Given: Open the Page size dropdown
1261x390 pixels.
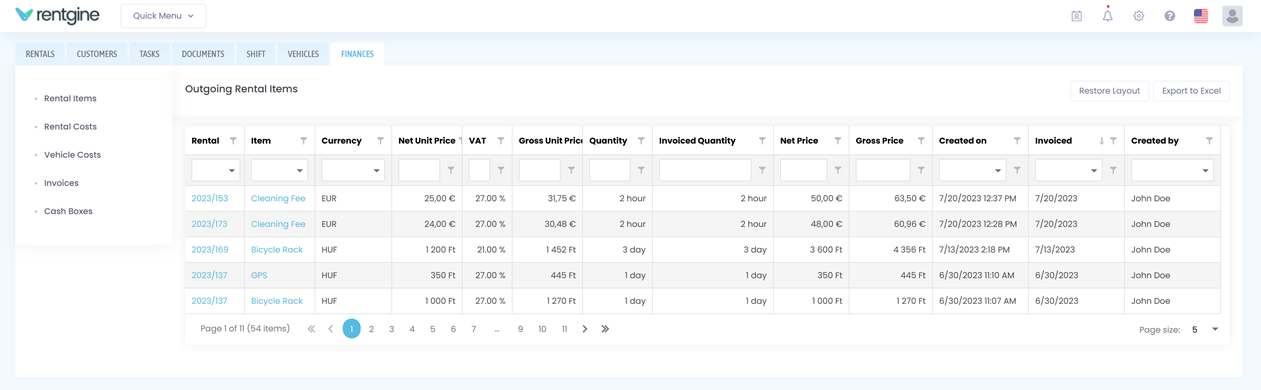Looking at the screenshot, I should 1215,329.
